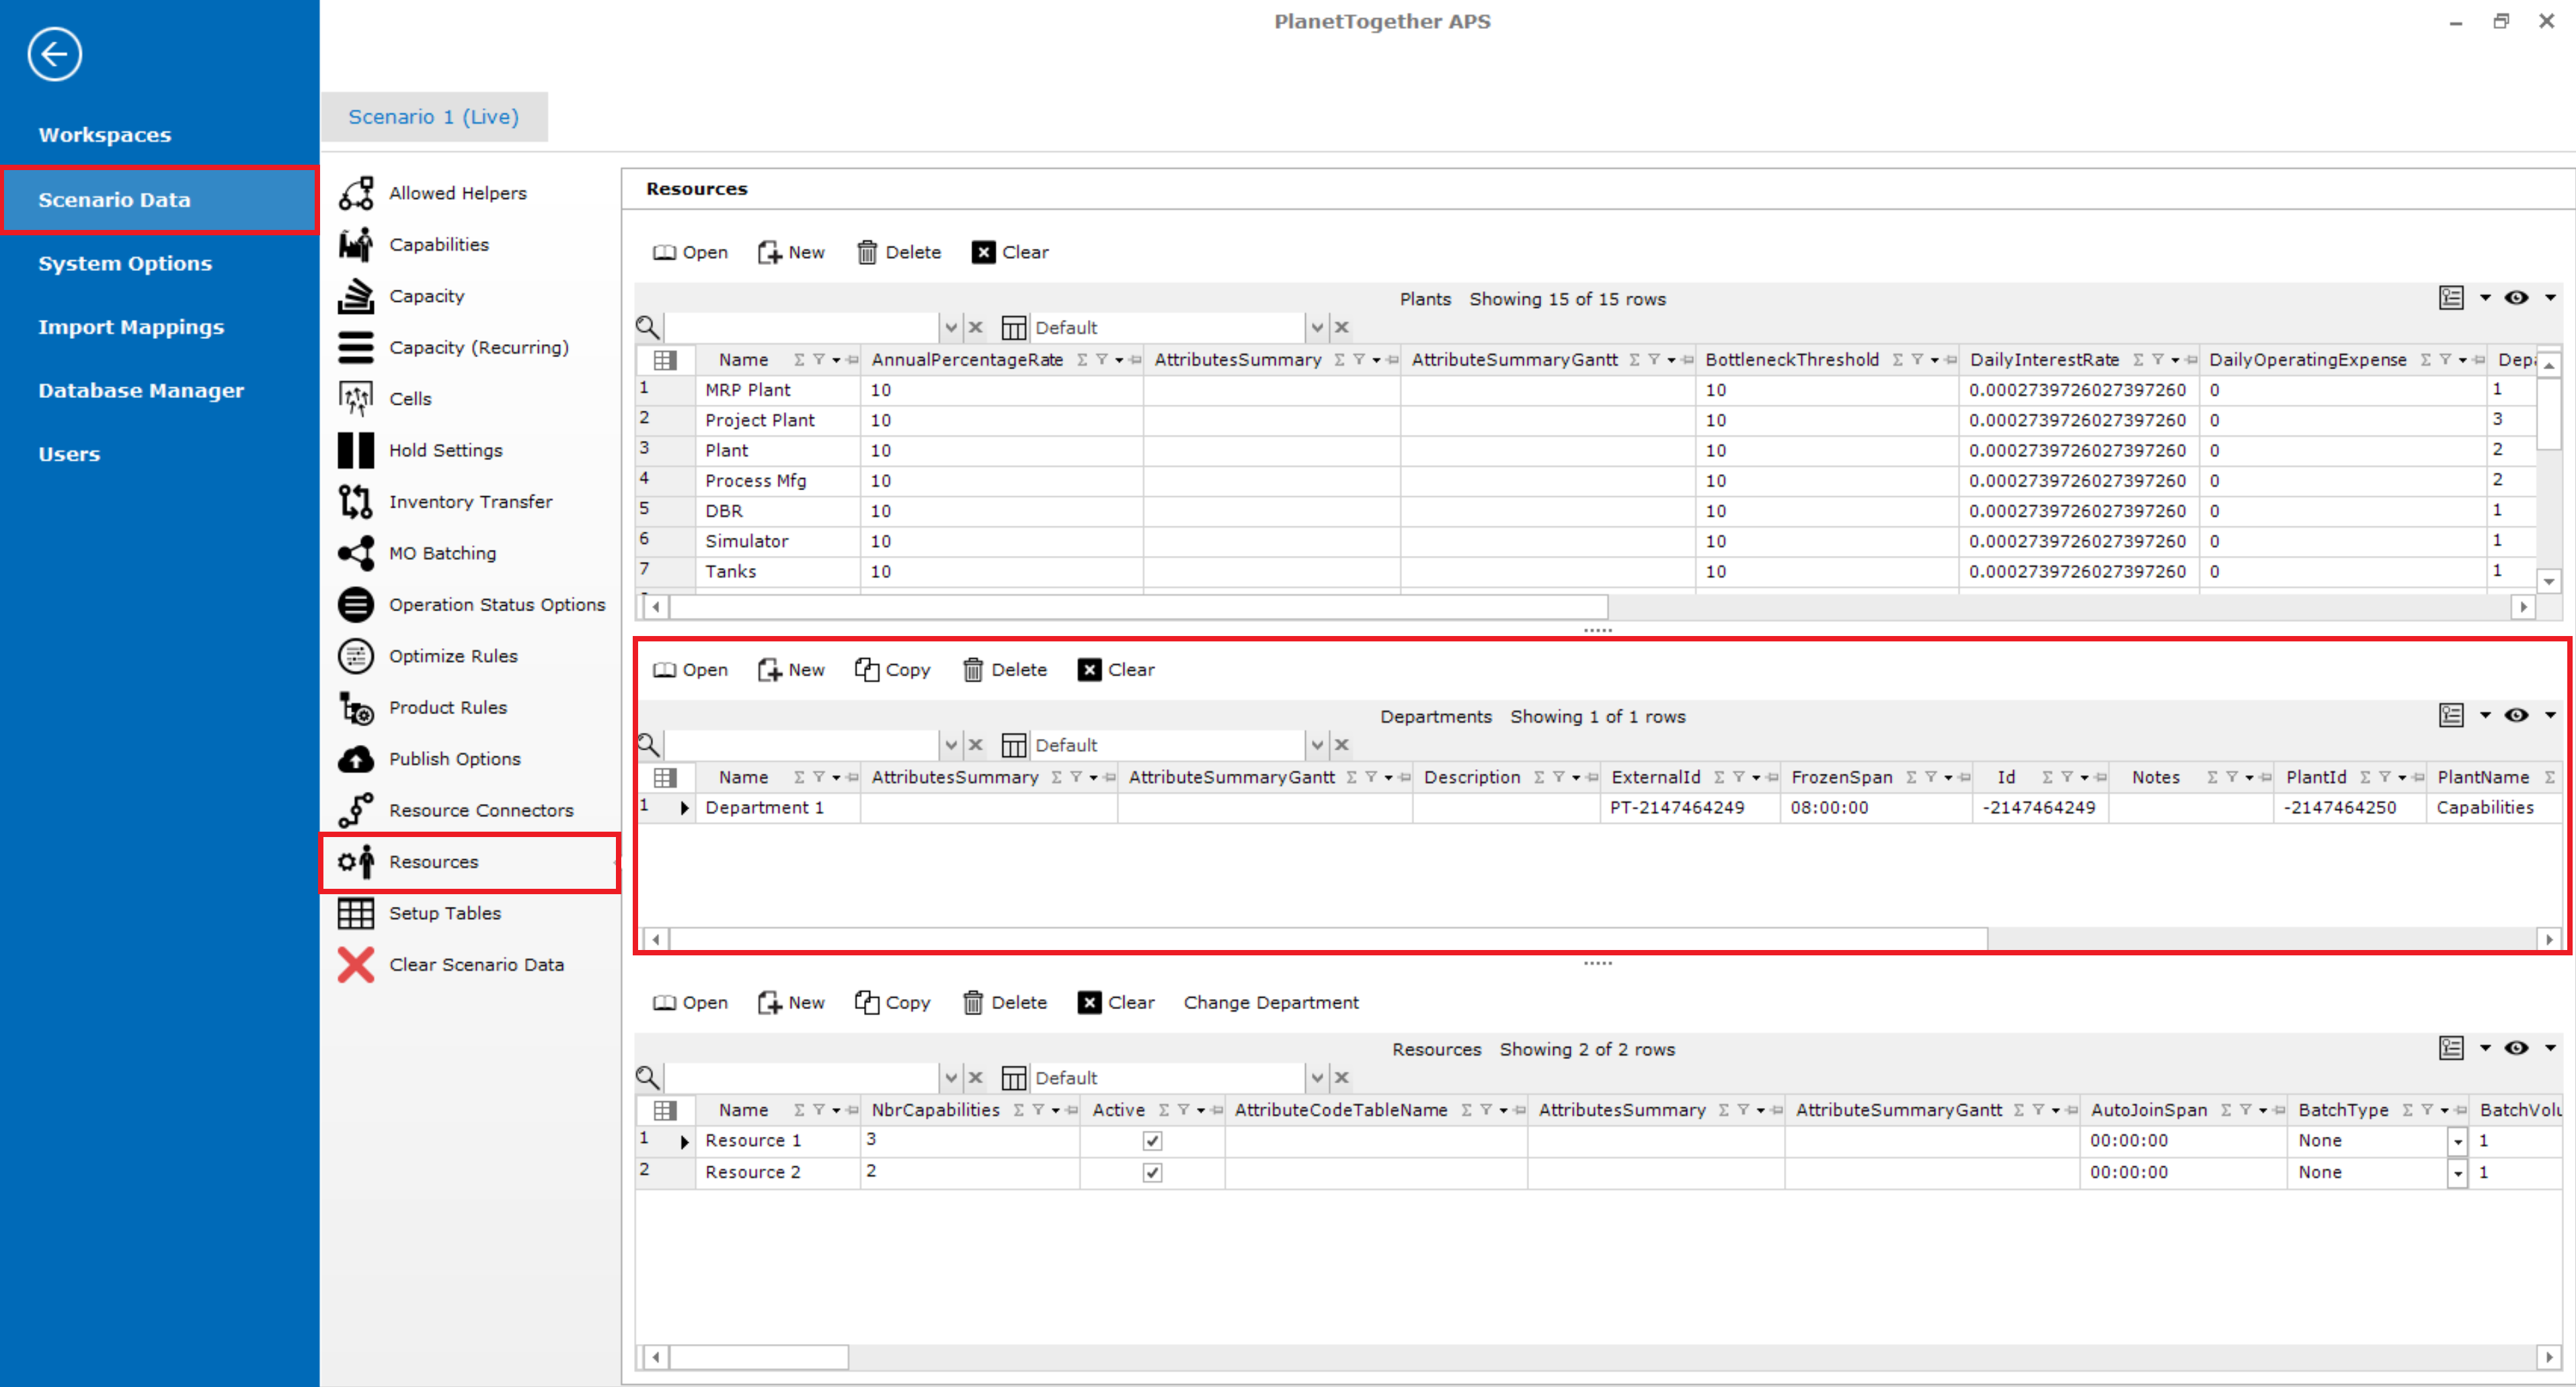This screenshot has width=2576, height=1387.
Task: Select the MRP Plant row name cell
Action: coord(778,390)
